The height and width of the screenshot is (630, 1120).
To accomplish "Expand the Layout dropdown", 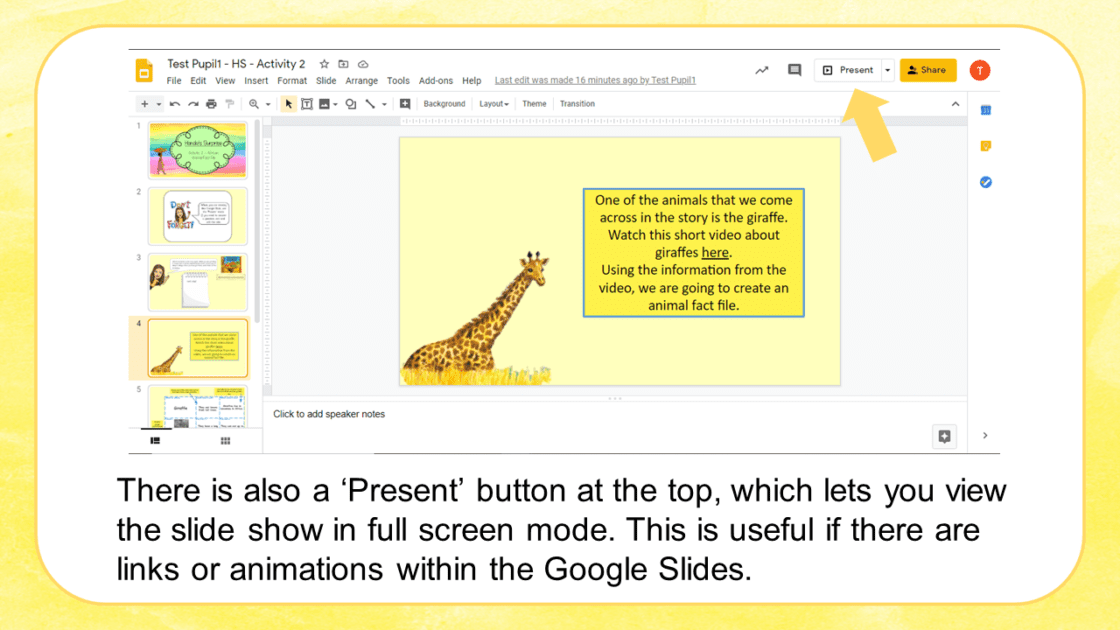I will click(x=493, y=104).
